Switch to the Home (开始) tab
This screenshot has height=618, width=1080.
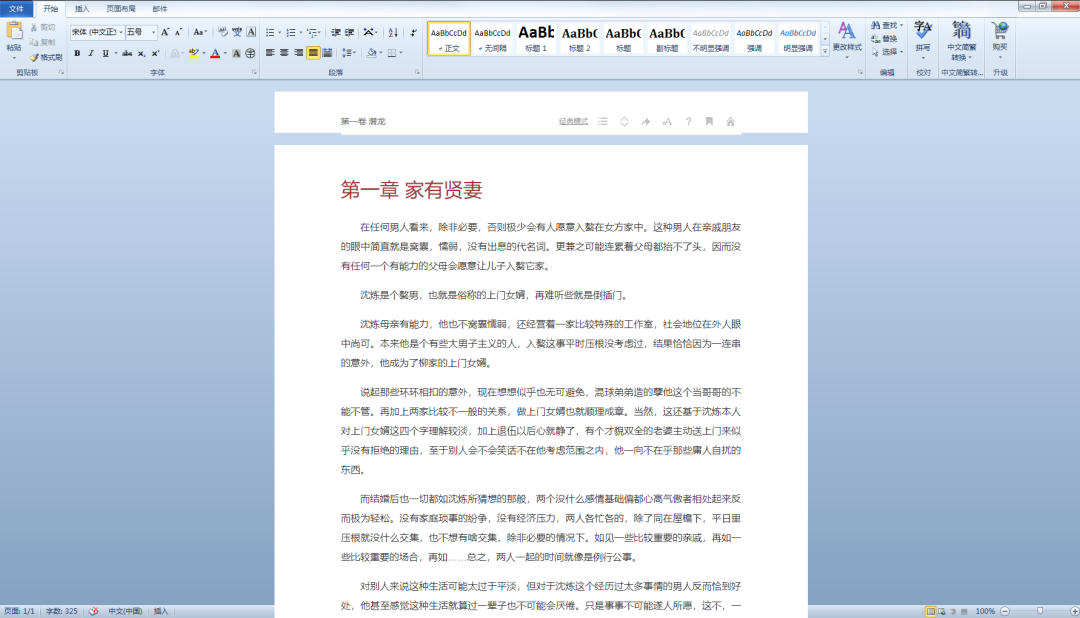pos(51,9)
